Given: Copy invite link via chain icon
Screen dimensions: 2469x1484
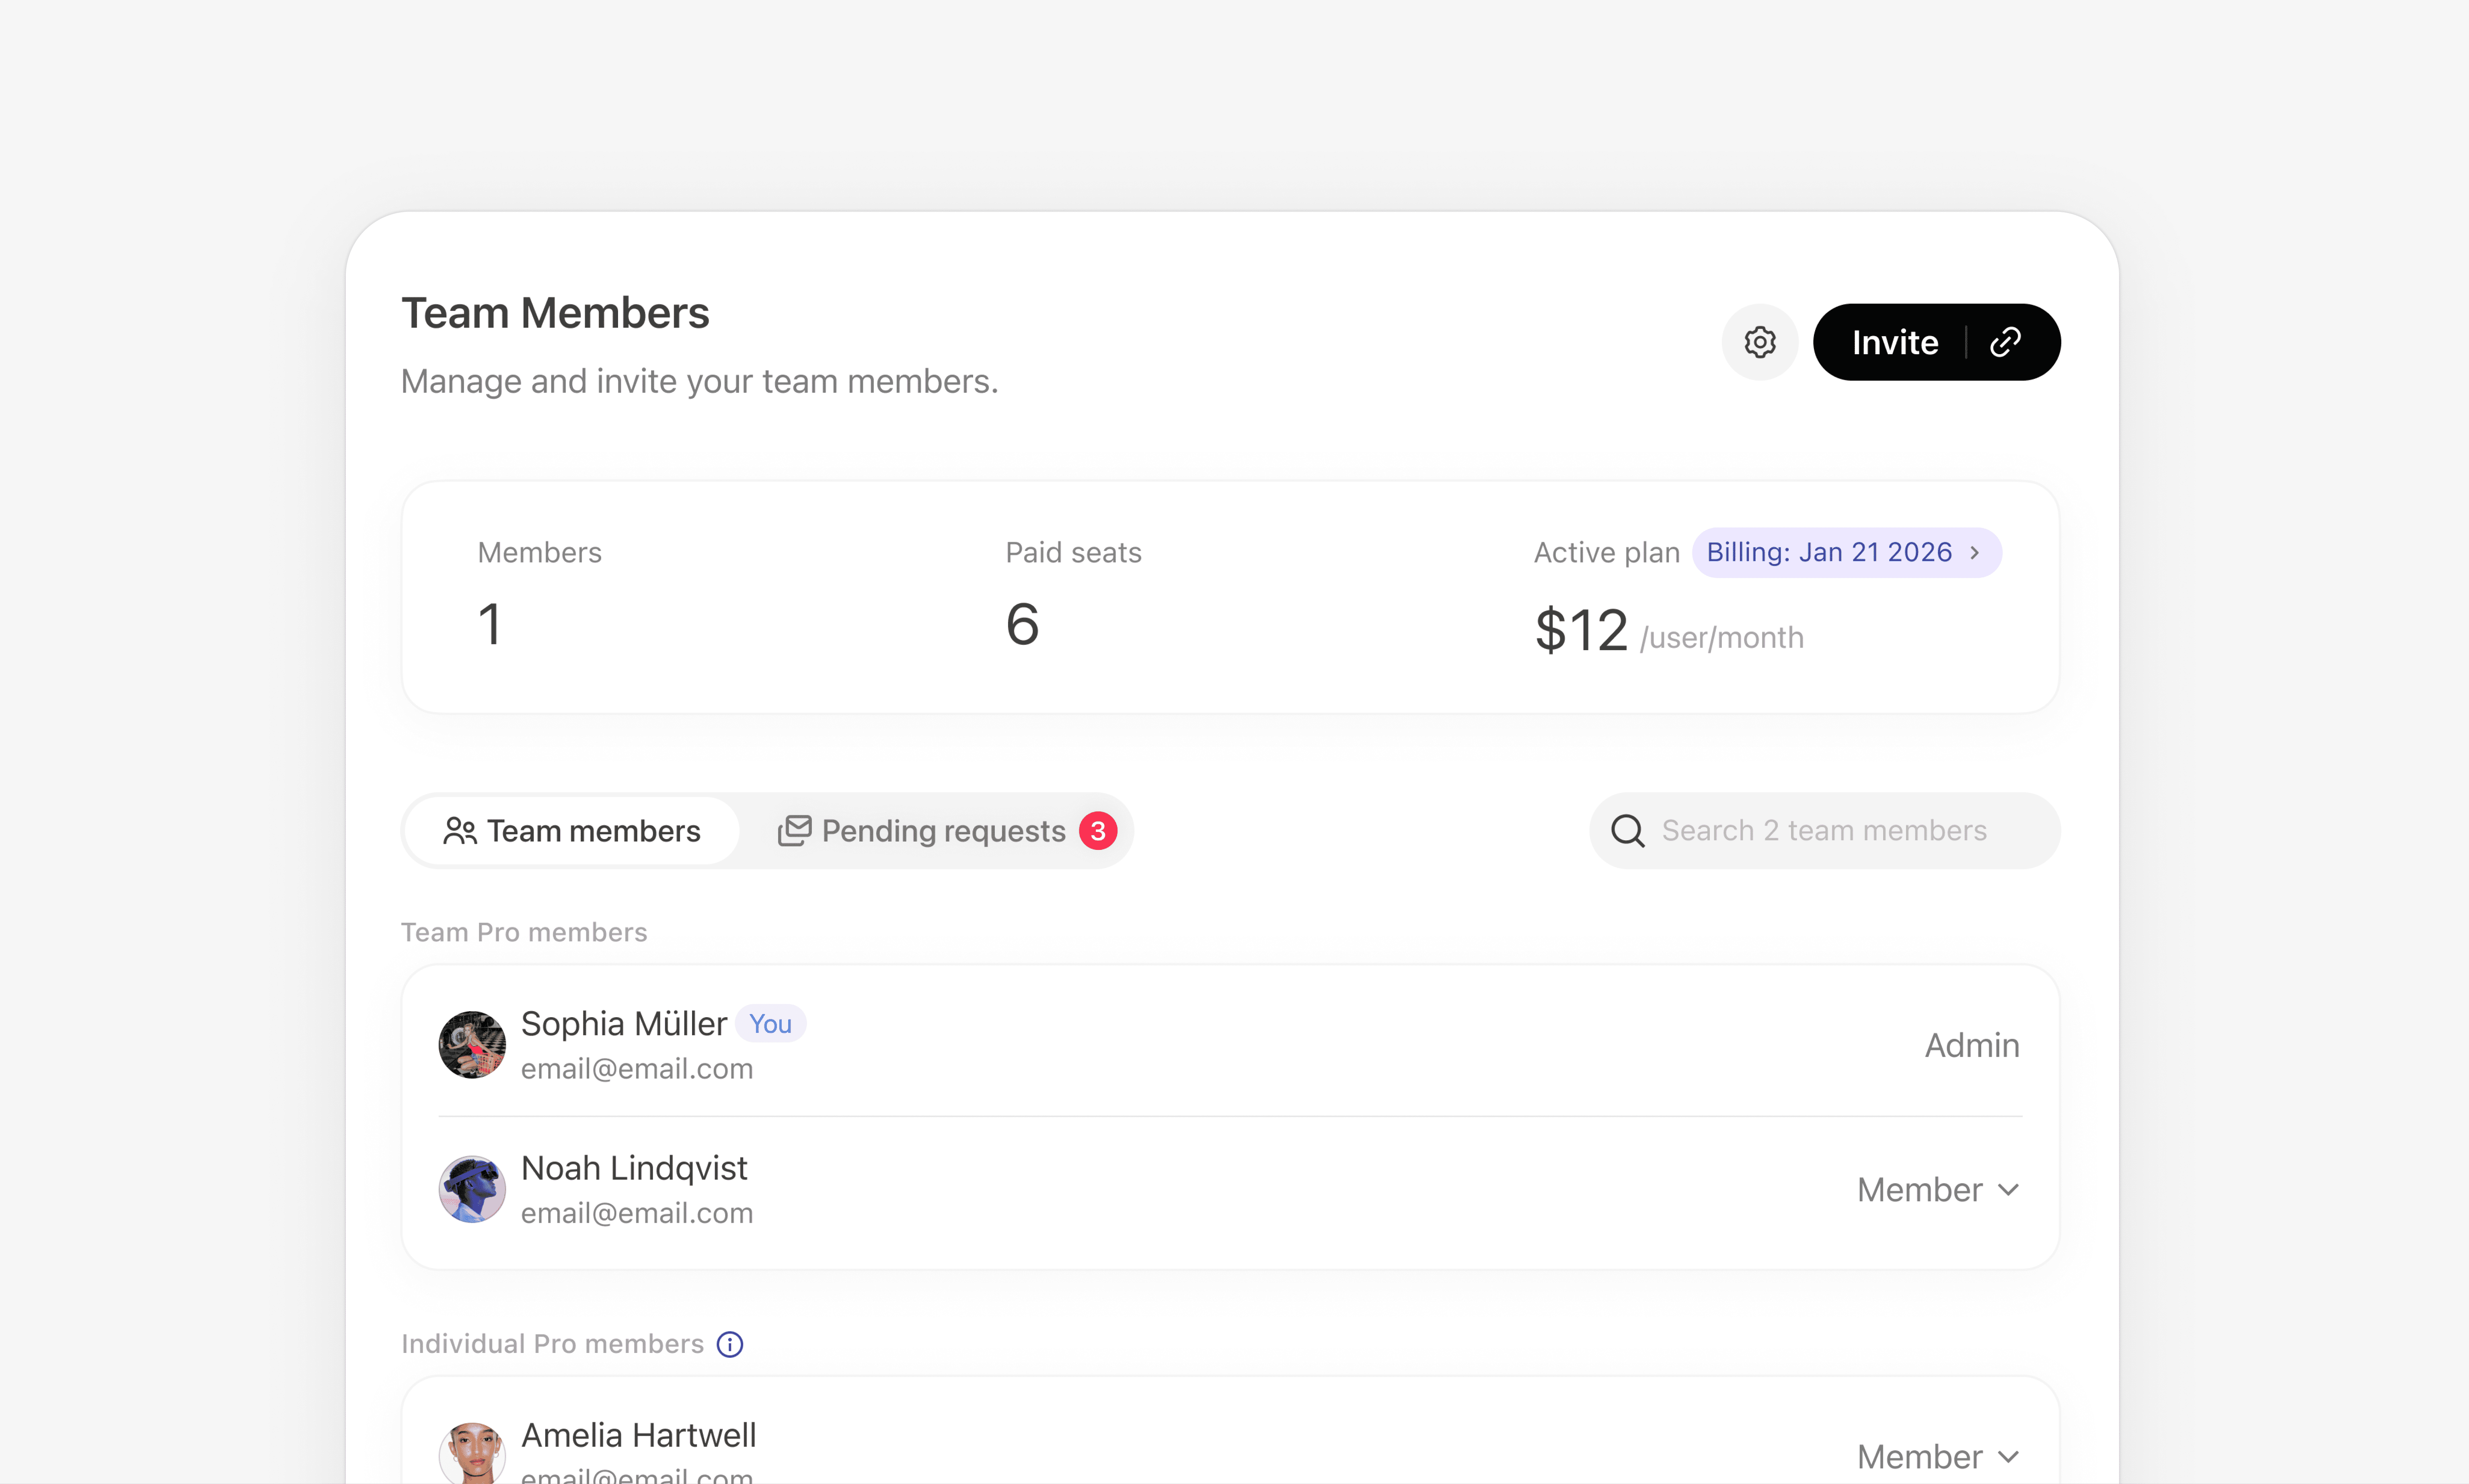Looking at the screenshot, I should 2005,342.
